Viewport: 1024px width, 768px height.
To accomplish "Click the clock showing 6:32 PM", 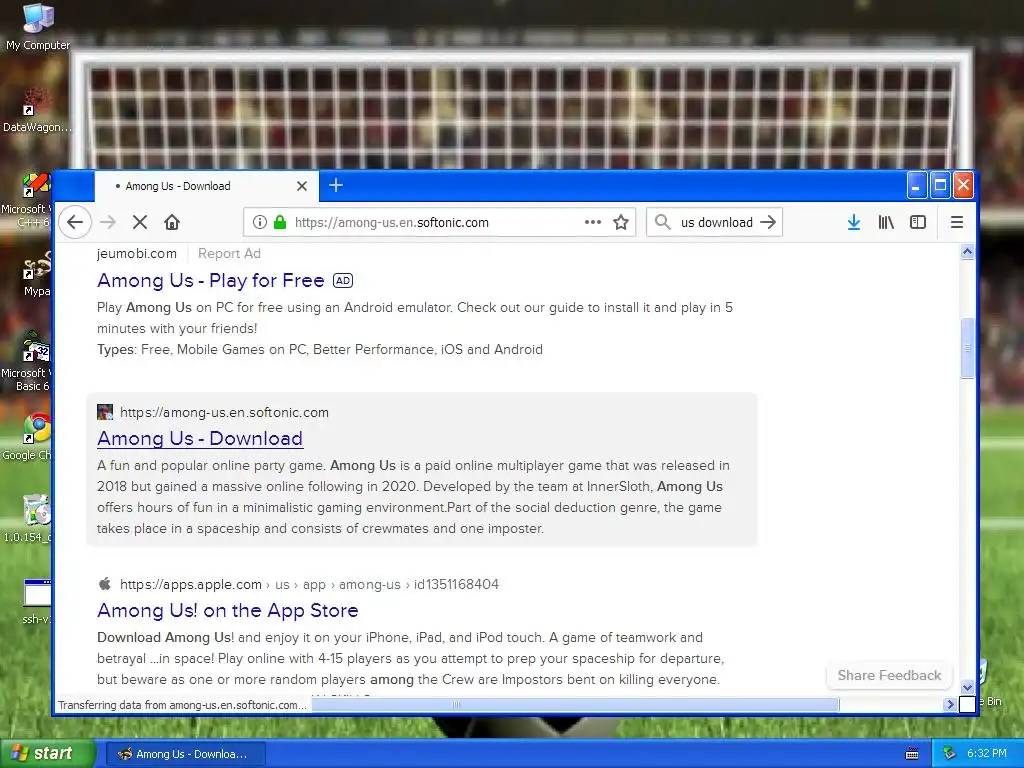I will (x=987, y=754).
